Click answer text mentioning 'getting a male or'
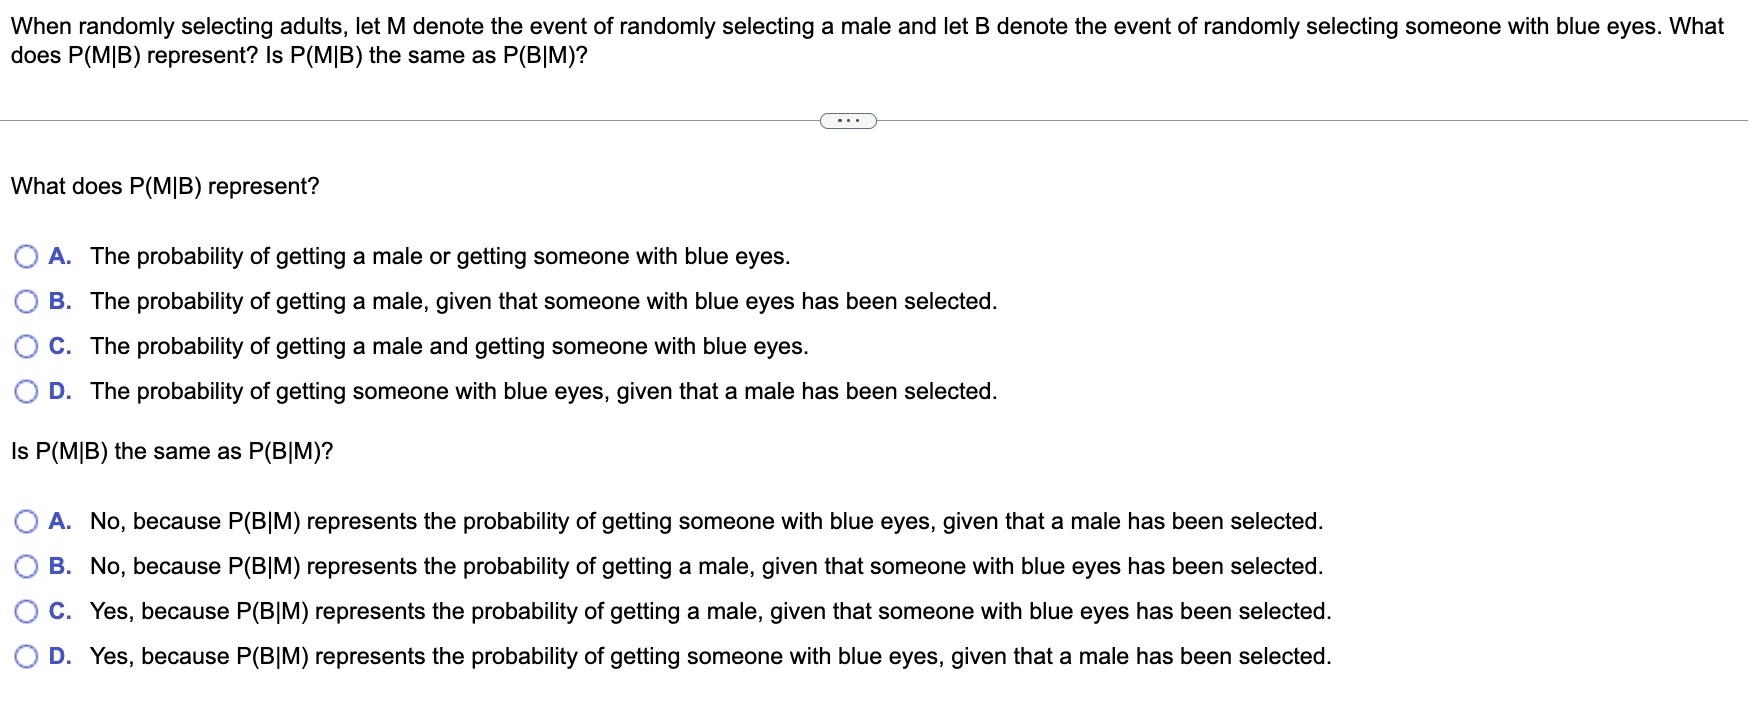 point(438,257)
